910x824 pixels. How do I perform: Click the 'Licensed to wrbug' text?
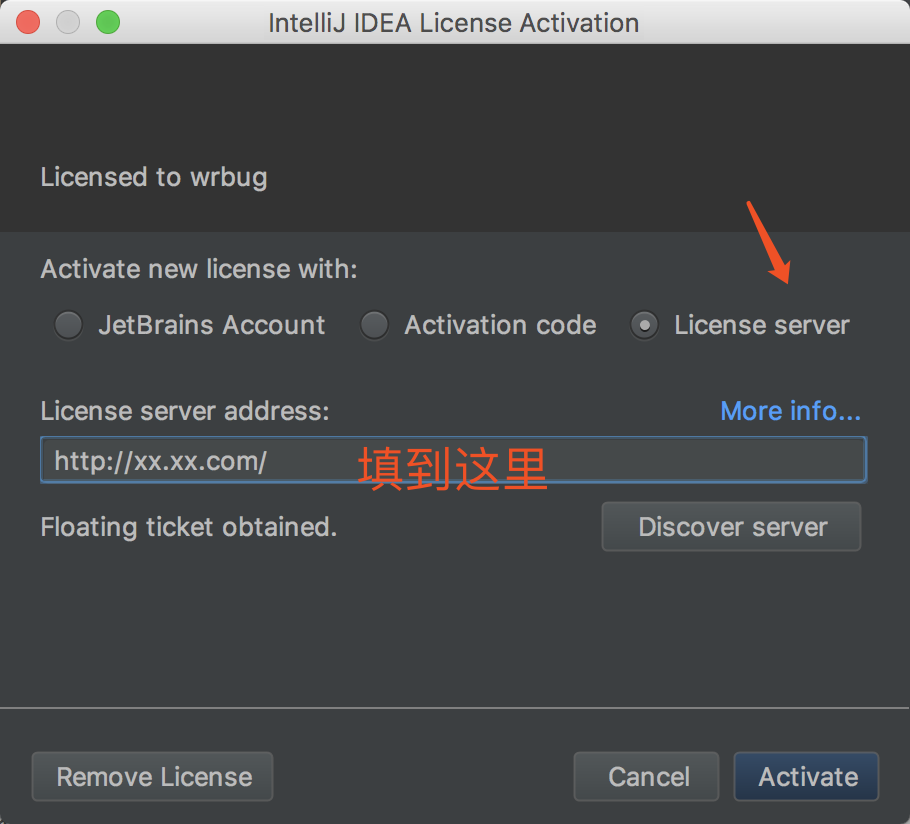154,177
